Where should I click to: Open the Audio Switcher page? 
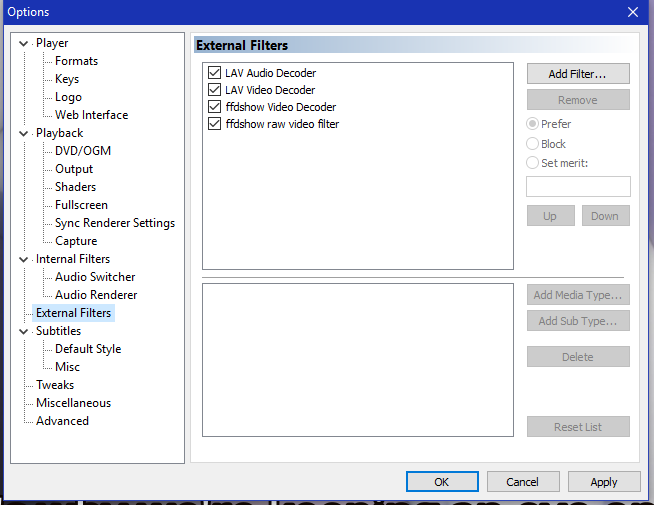(95, 277)
